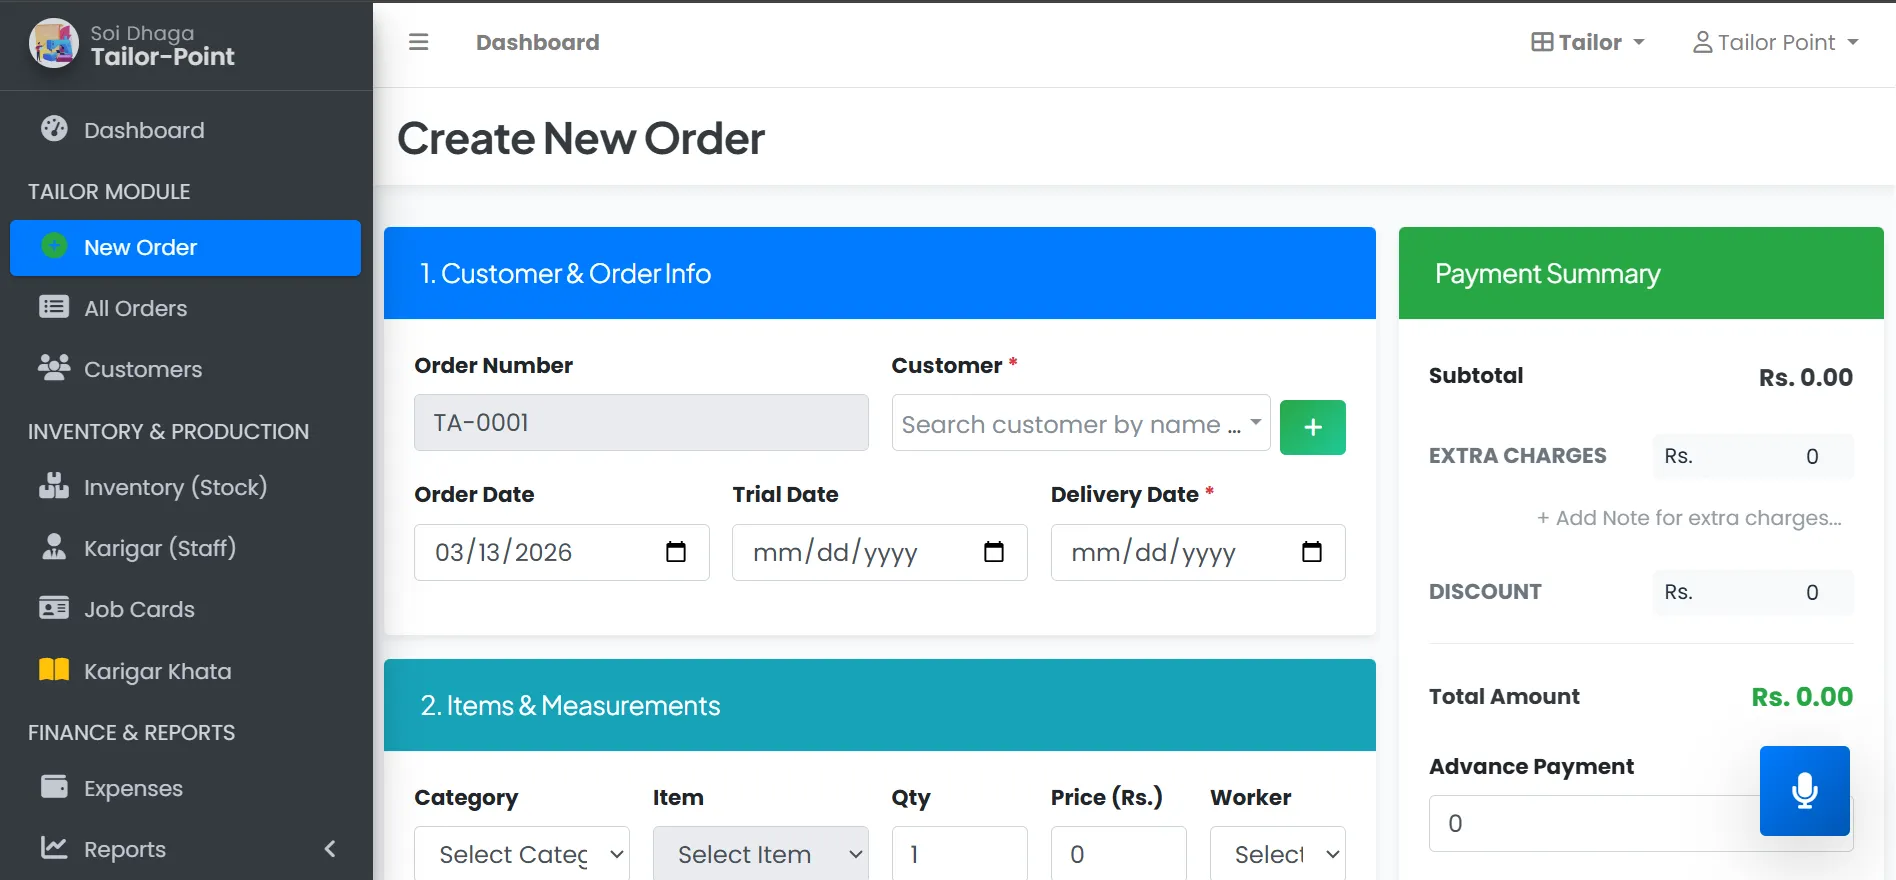Click the hamburger menu at top
Image resolution: width=1896 pixels, height=880 pixels.
click(418, 42)
